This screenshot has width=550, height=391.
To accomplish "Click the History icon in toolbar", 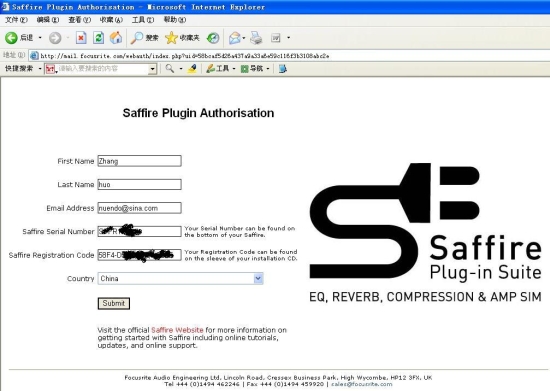I will tap(213, 38).
